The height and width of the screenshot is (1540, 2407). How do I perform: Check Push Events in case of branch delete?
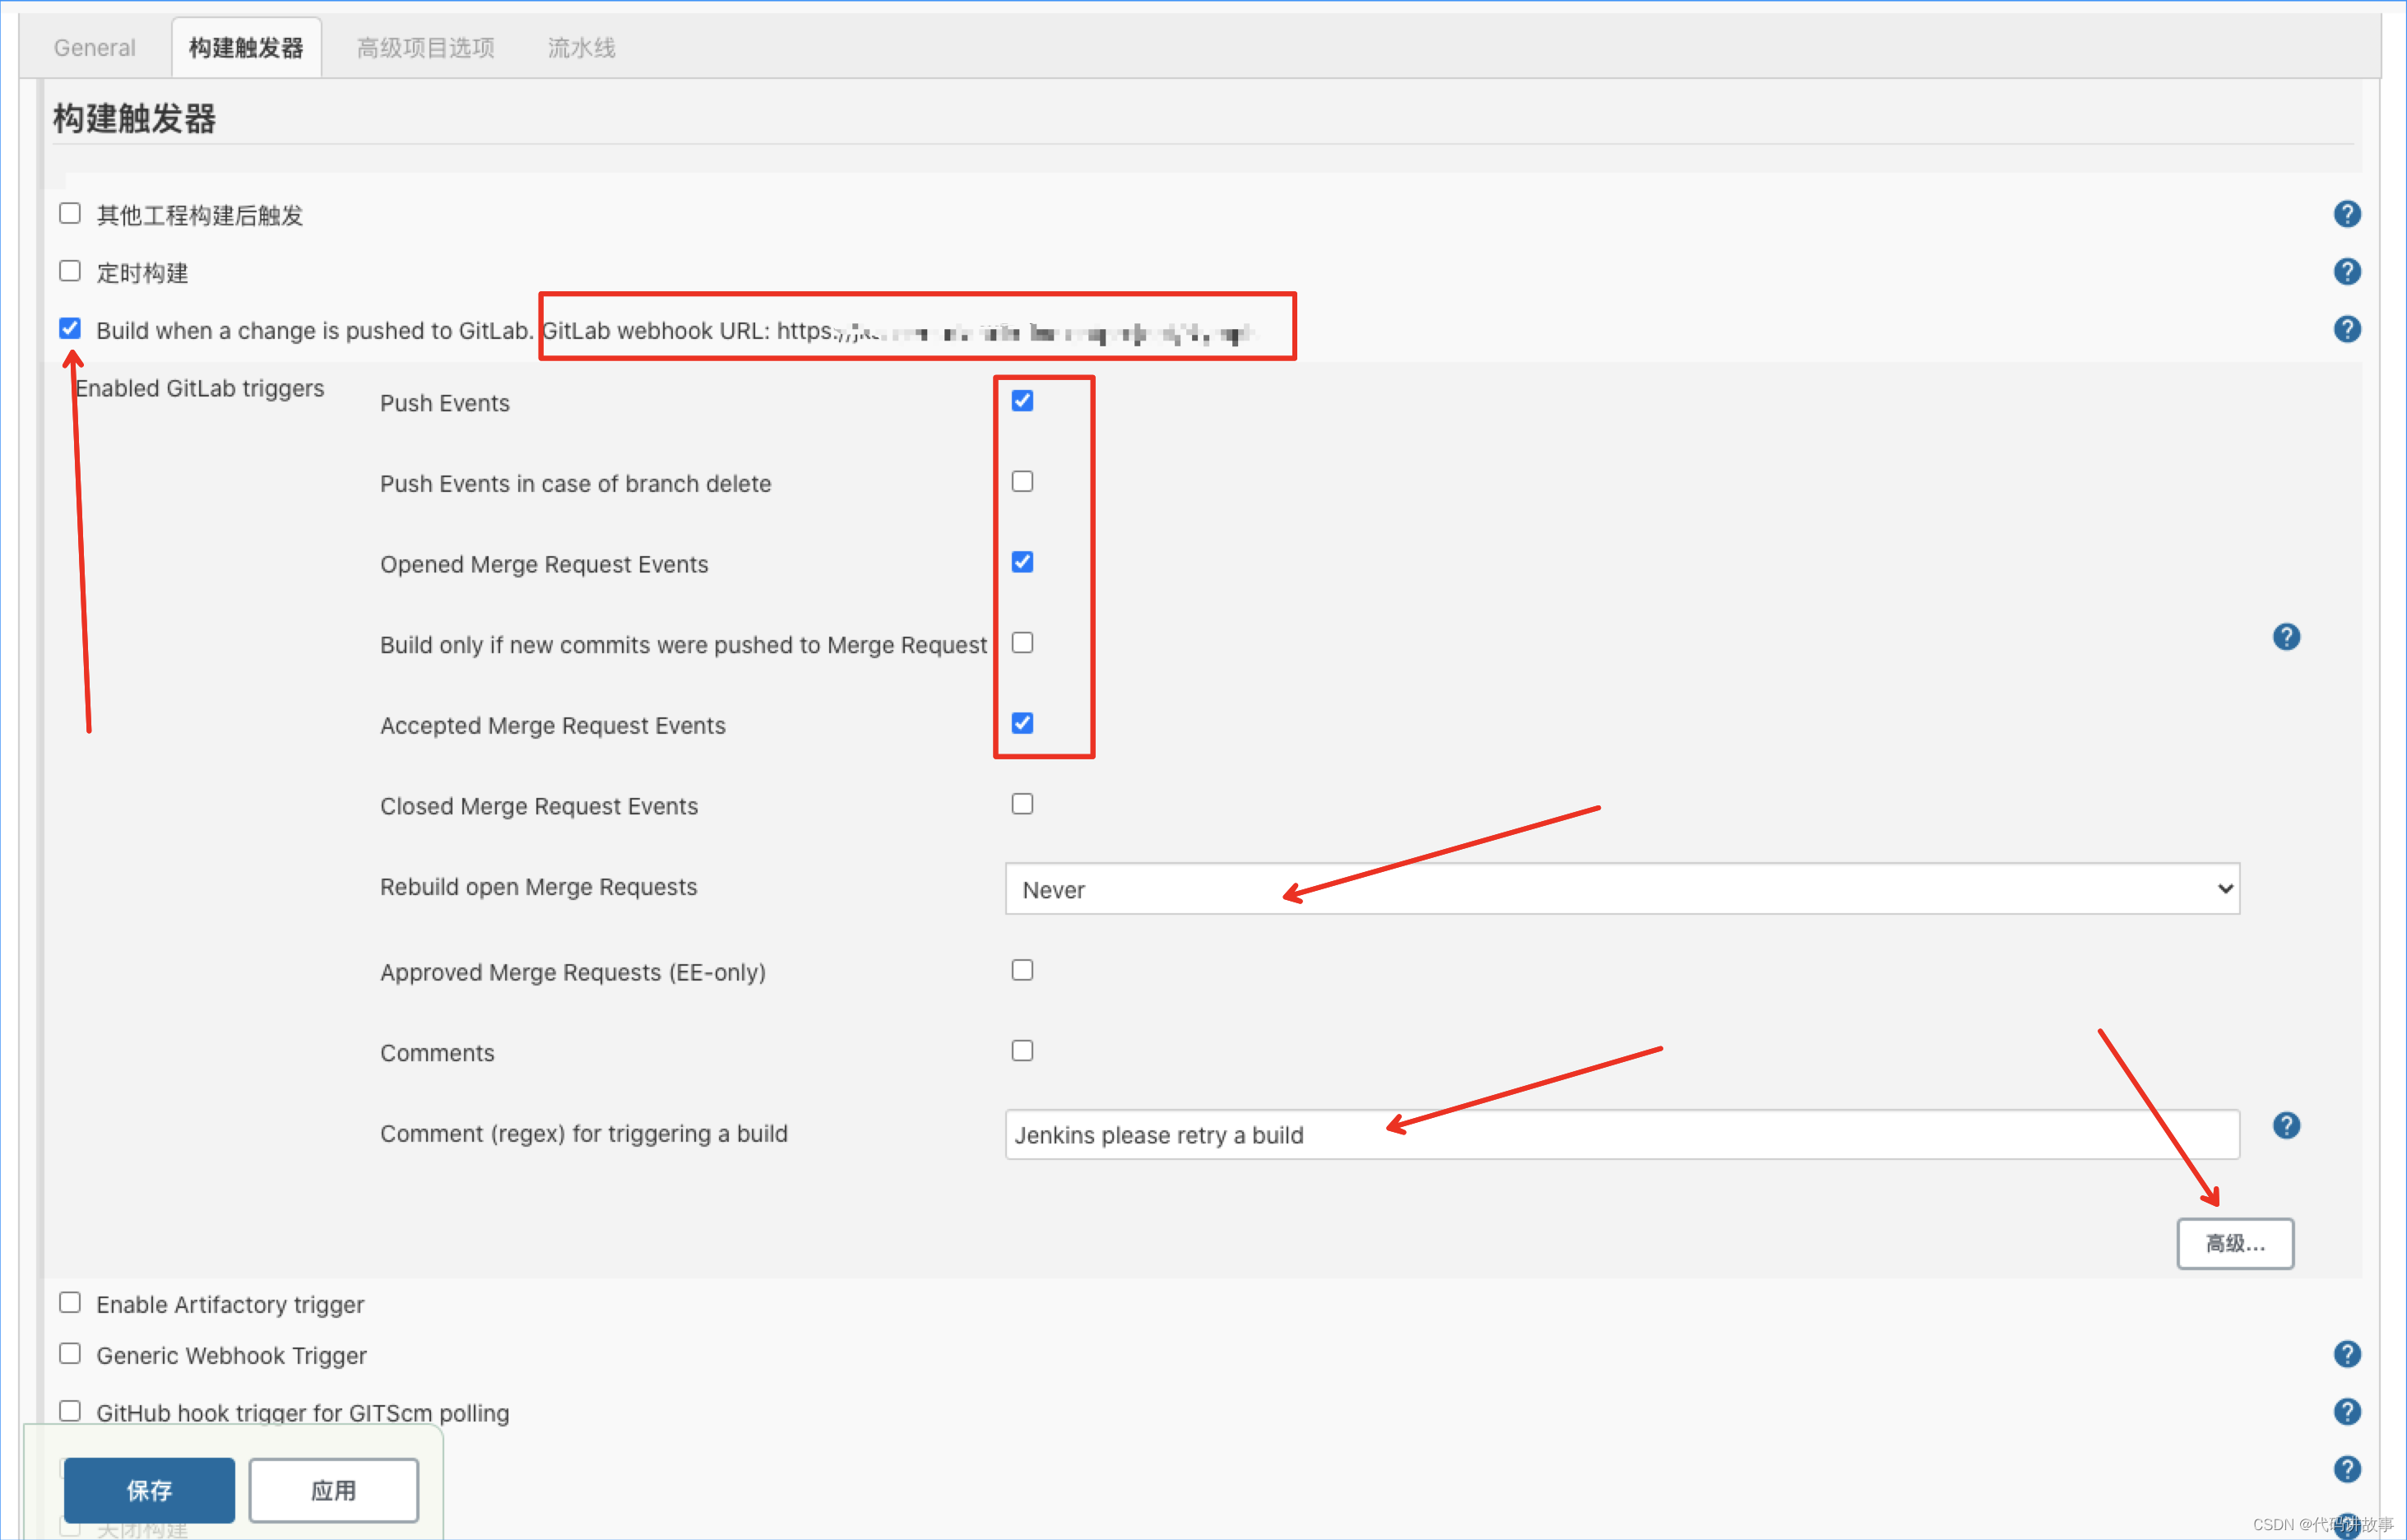[1022, 482]
